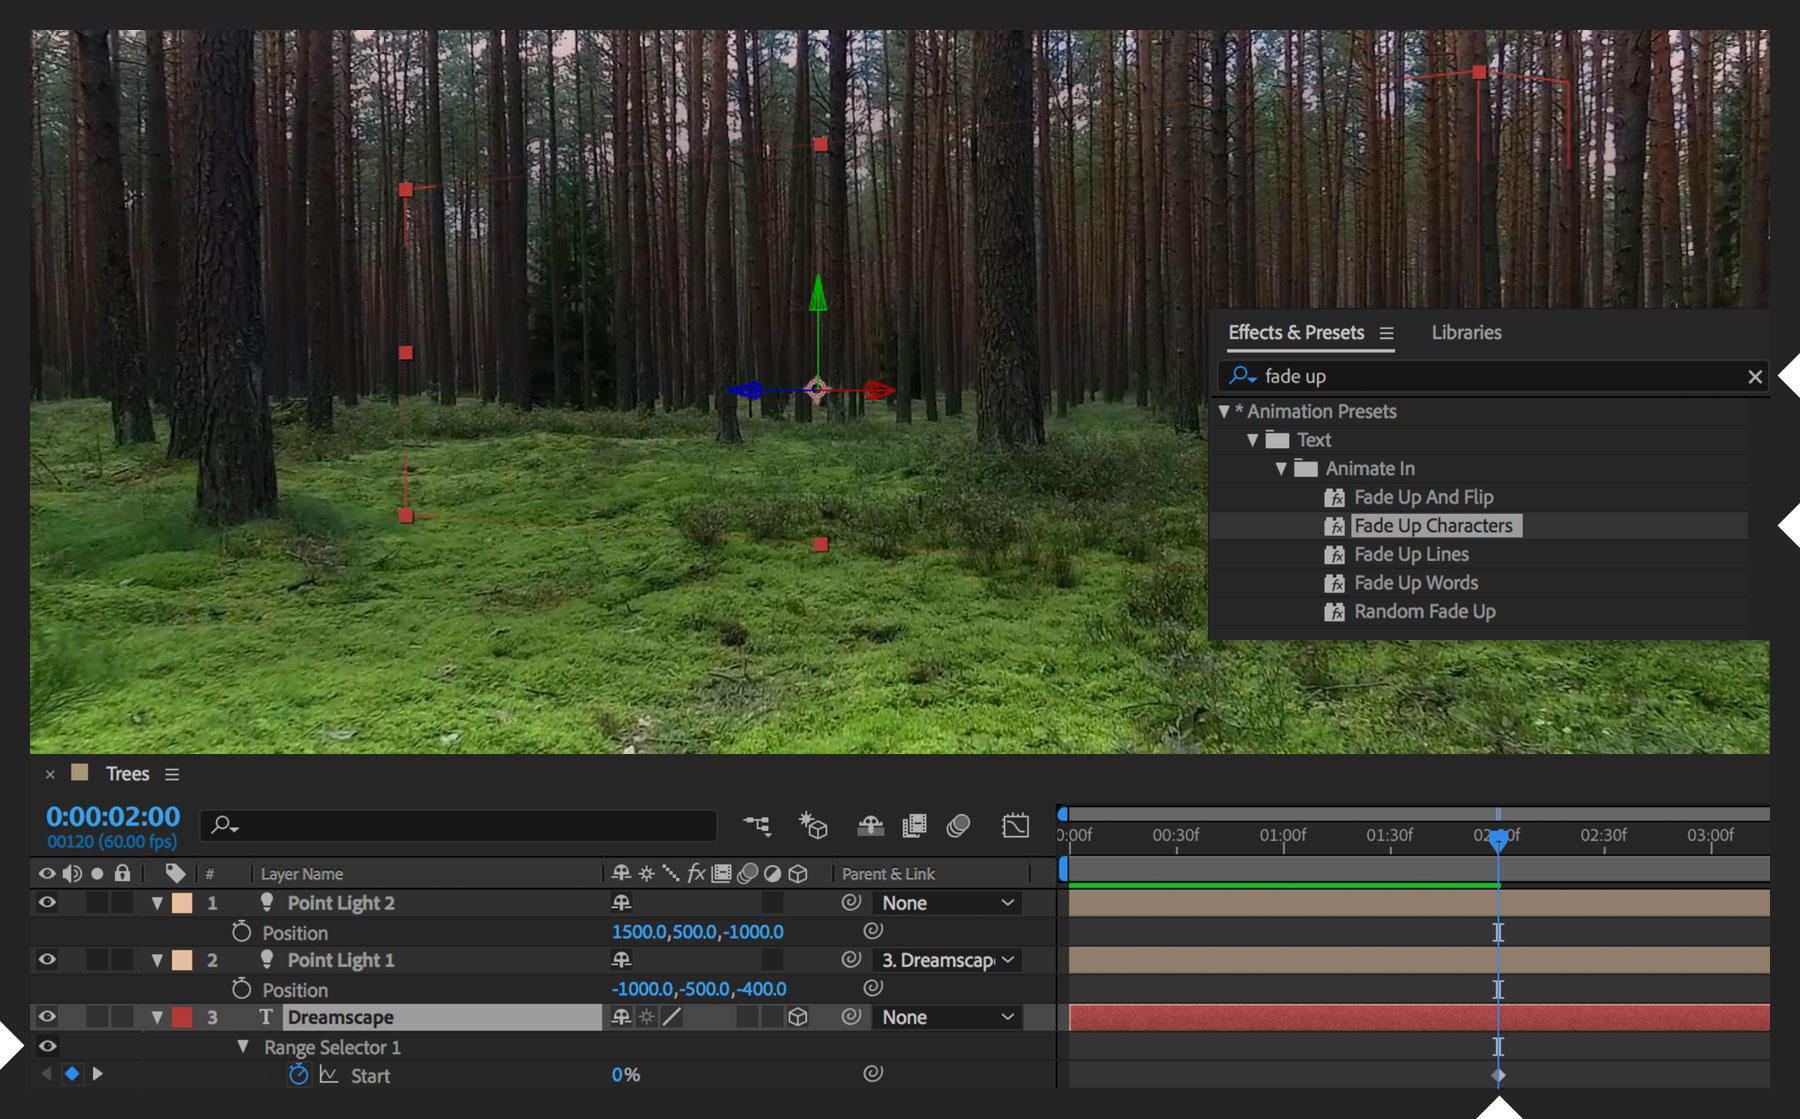Toggle the Range Selector 1 visibility eye
This screenshot has width=1800, height=1119.
click(x=46, y=1046)
